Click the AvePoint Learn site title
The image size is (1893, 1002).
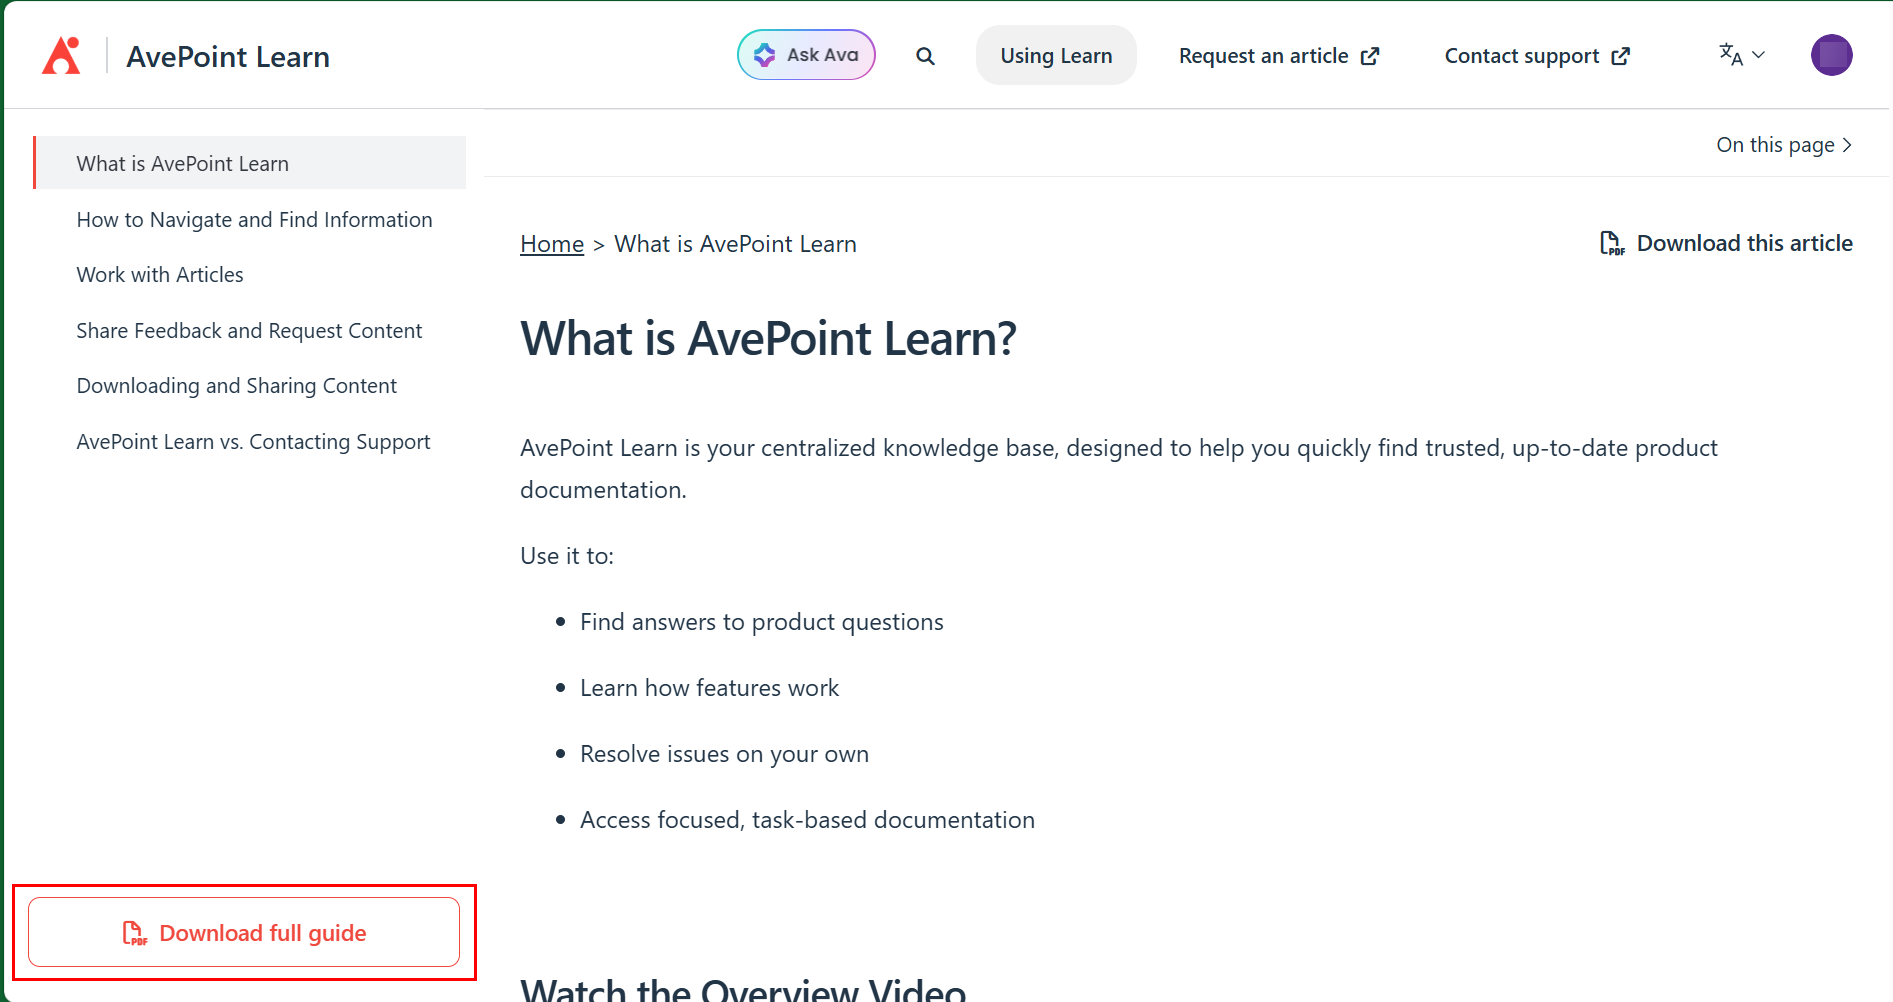(228, 57)
